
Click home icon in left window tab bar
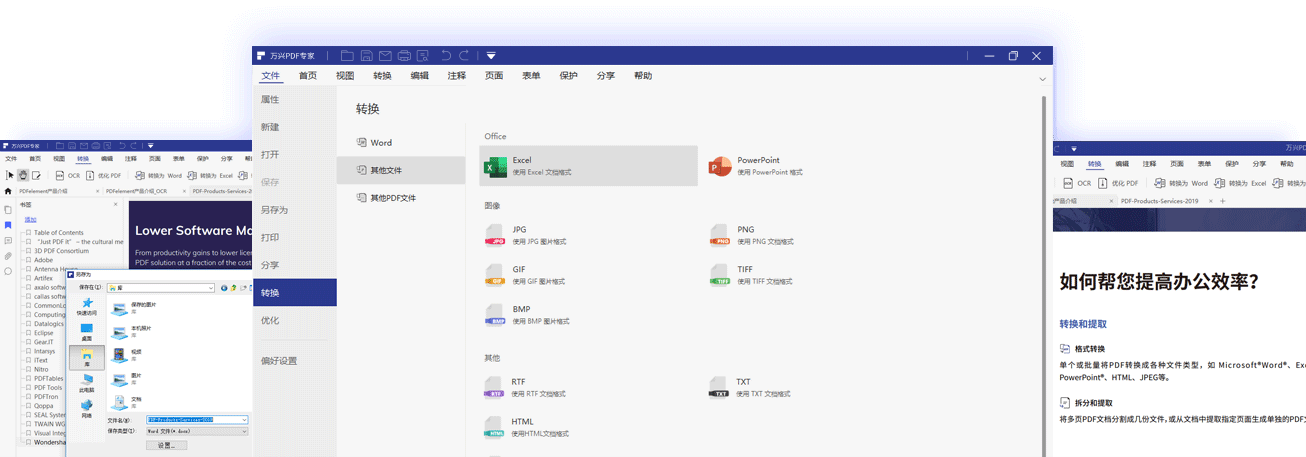[x=8, y=190]
